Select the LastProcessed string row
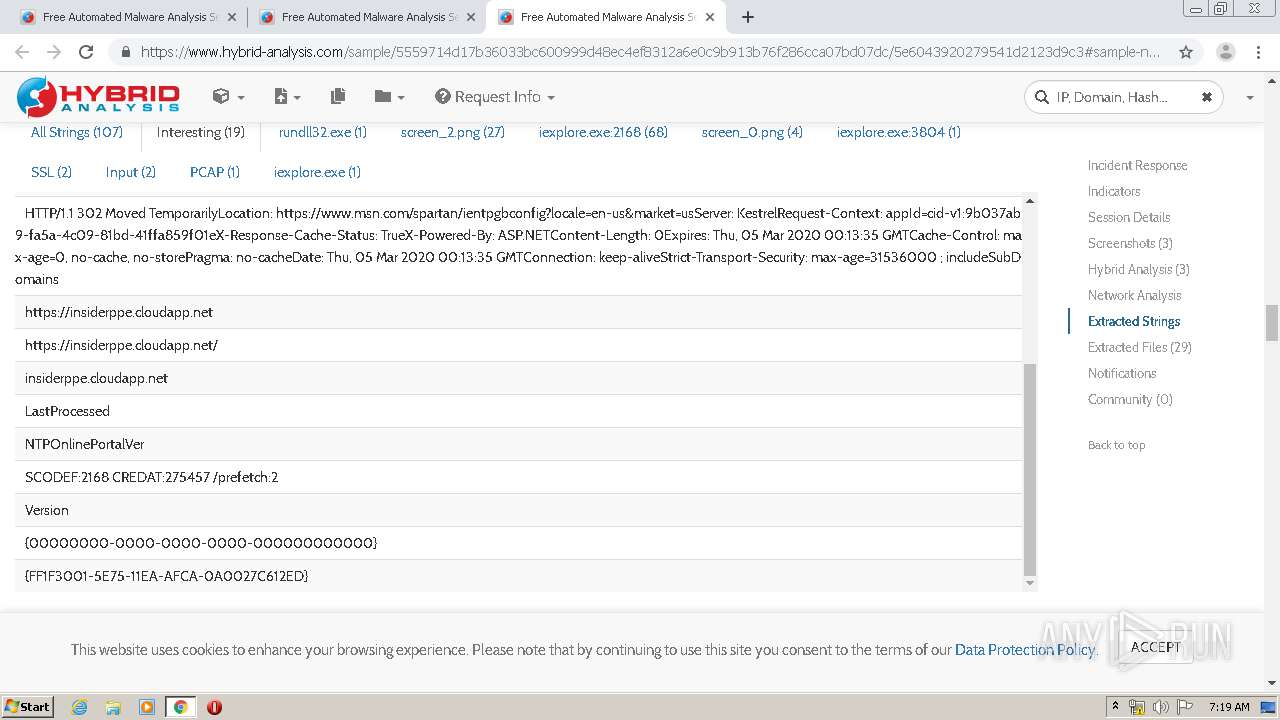The width and height of the screenshot is (1280, 720). coord(518,411)
